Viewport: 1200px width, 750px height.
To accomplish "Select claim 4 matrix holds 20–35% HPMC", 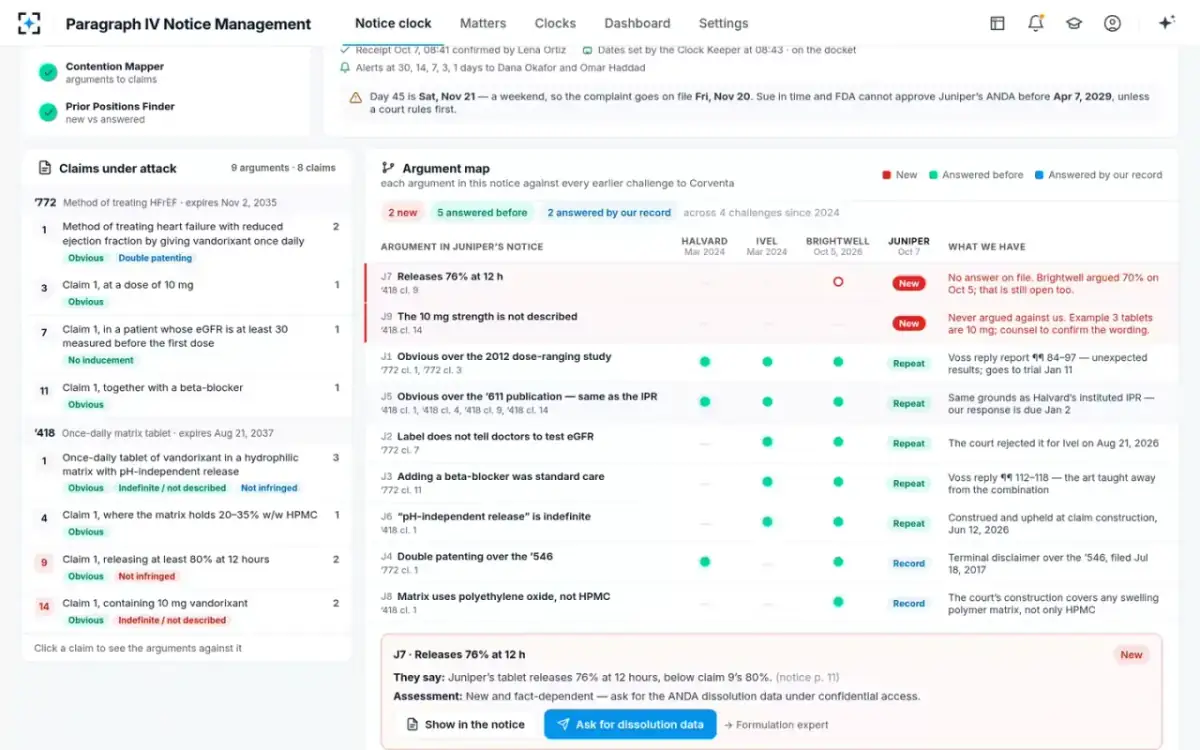I will (187, 522).
